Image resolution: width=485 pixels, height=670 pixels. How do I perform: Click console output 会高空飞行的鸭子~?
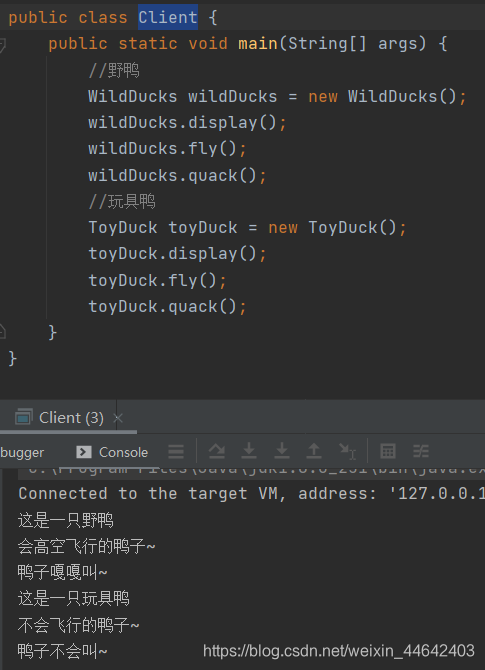coord(87,547)
